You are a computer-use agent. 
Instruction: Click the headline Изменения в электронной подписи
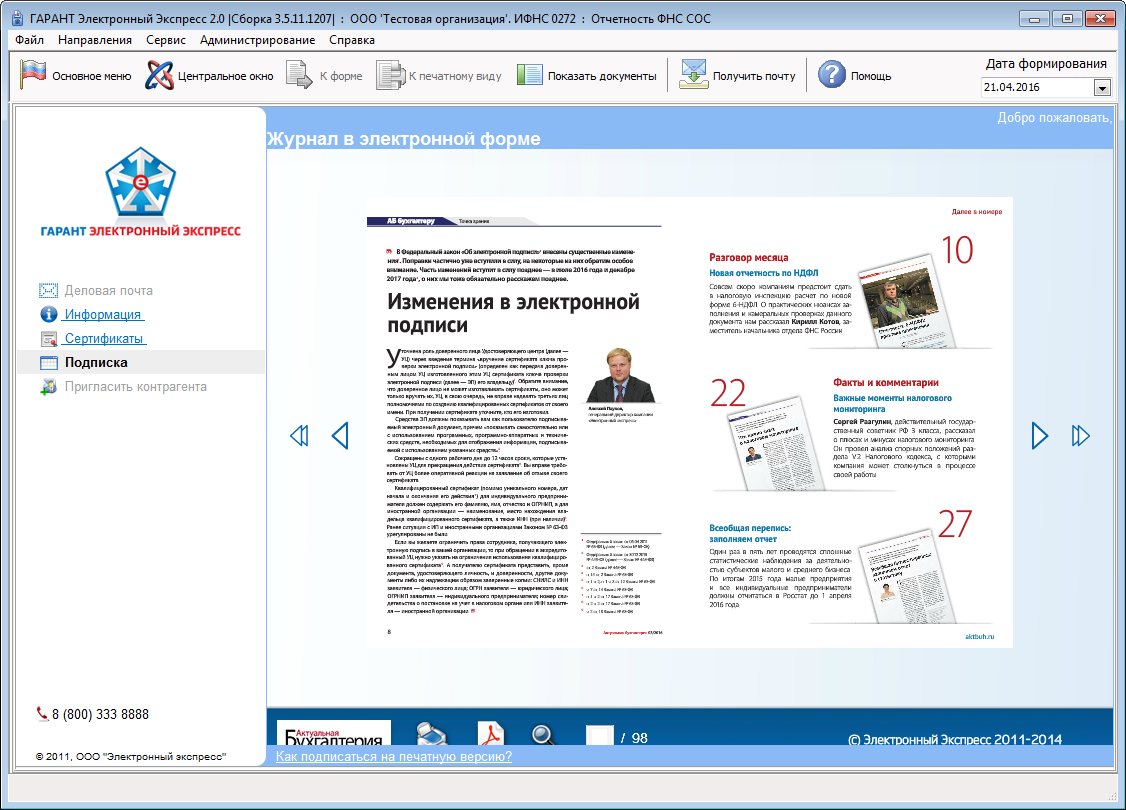(513, 313)
